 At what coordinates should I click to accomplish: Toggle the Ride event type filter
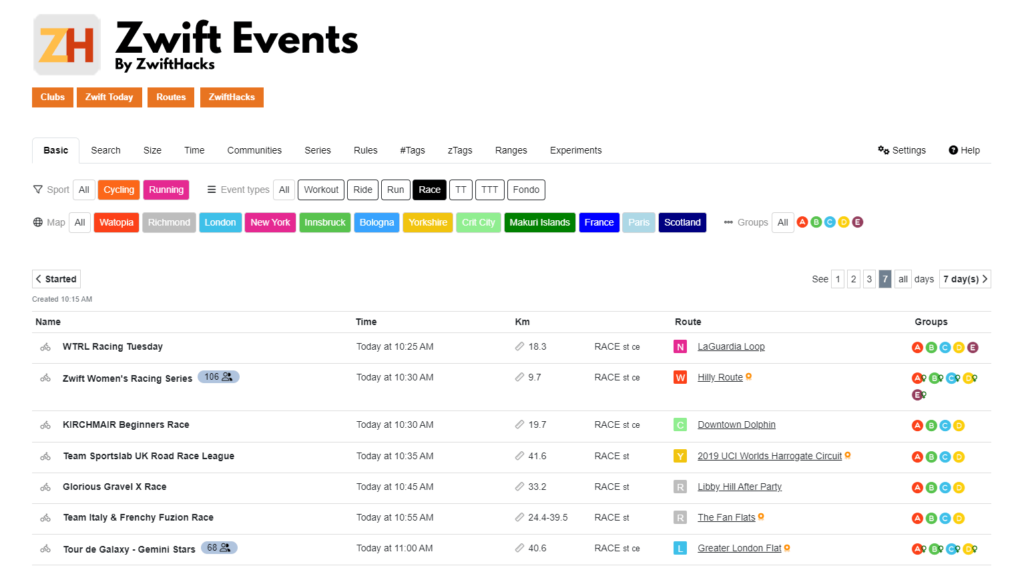tap(362, 190)
